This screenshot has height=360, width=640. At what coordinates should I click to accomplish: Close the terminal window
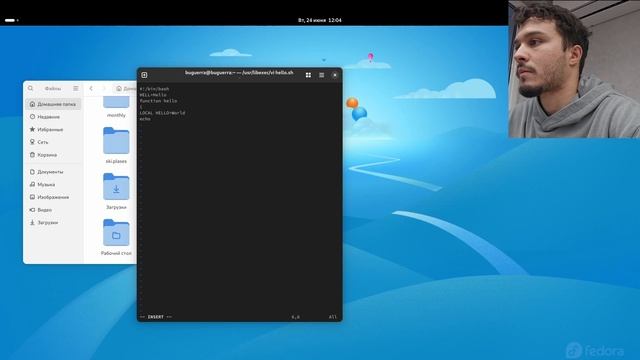tap(335, 75)
